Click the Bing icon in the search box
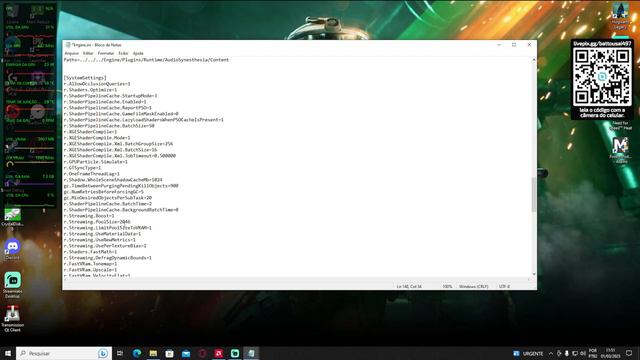 pos(103,353)
